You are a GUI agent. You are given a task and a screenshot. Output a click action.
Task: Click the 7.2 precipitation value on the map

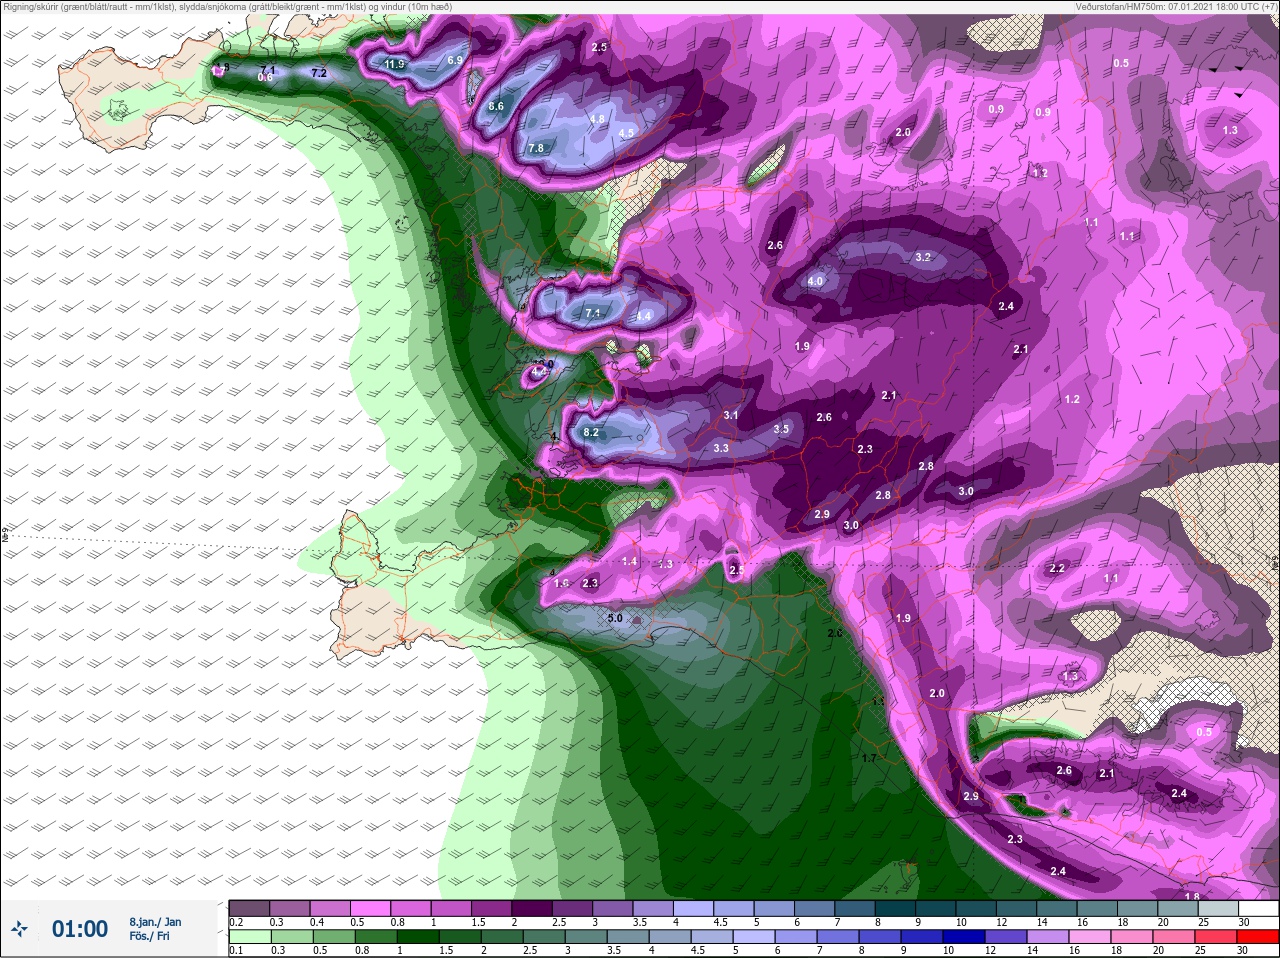(x=319, y=73)
